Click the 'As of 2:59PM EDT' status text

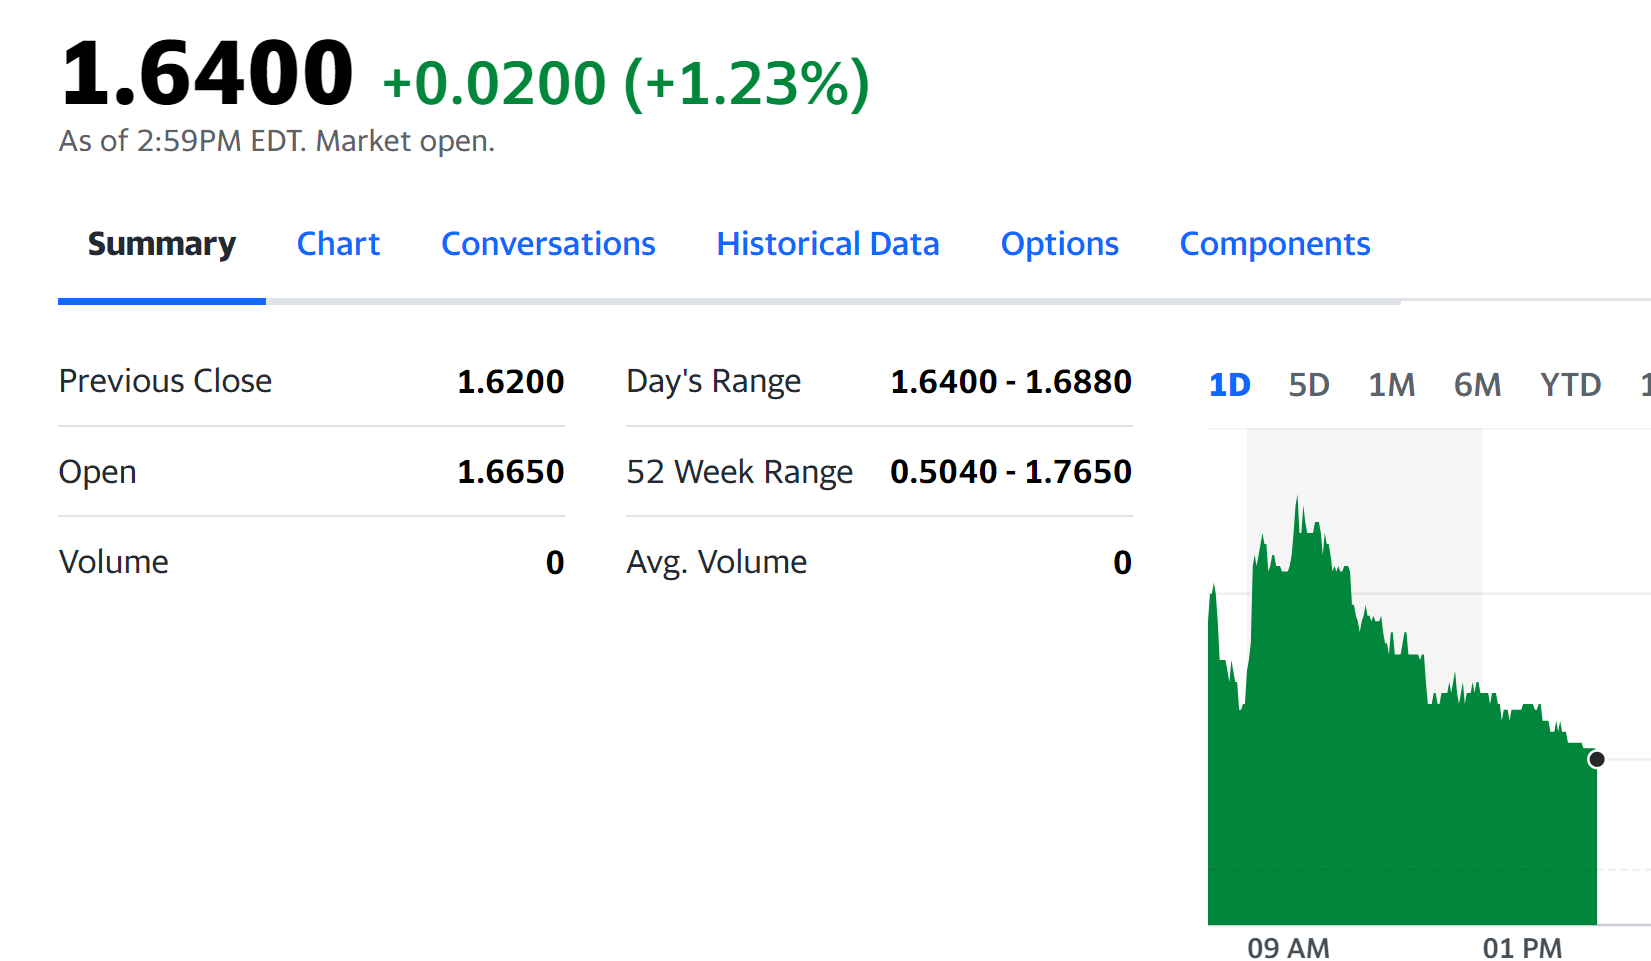[277, 141]
